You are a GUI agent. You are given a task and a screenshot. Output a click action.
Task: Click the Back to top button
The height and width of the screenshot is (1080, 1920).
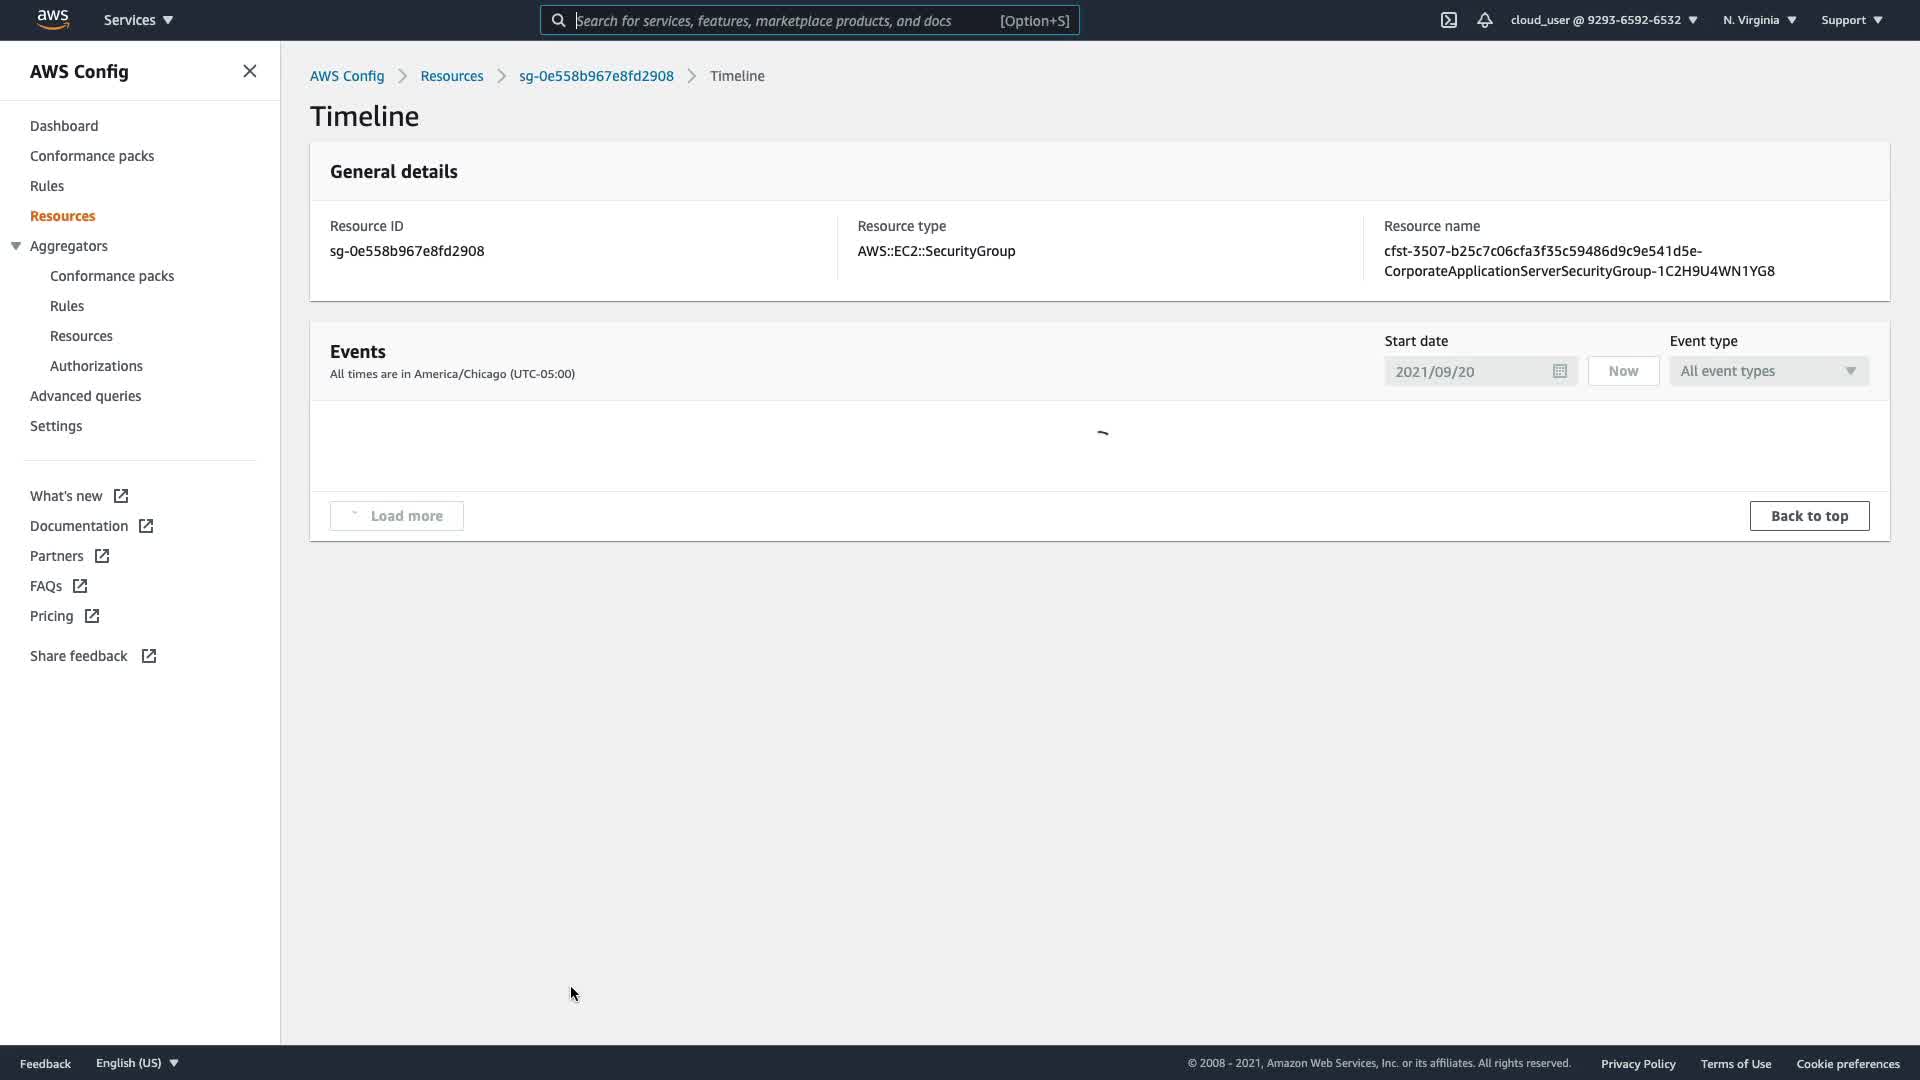click(1808, 516)
